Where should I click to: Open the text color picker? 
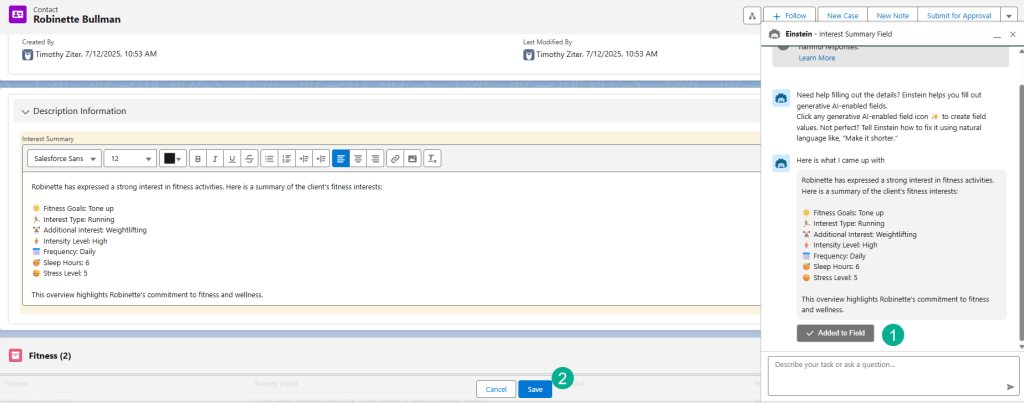pos(173,158)
